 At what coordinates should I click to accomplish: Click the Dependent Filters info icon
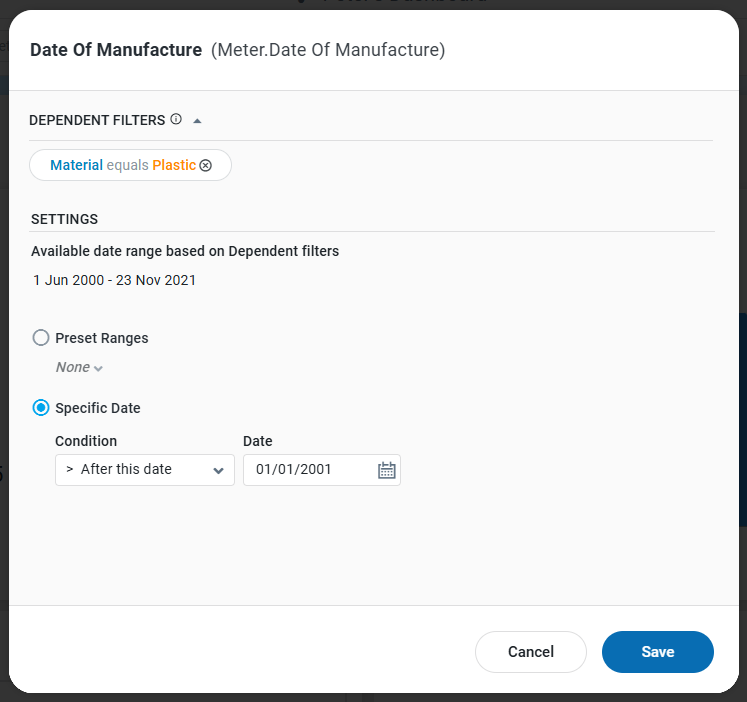(x=176, y=119)
